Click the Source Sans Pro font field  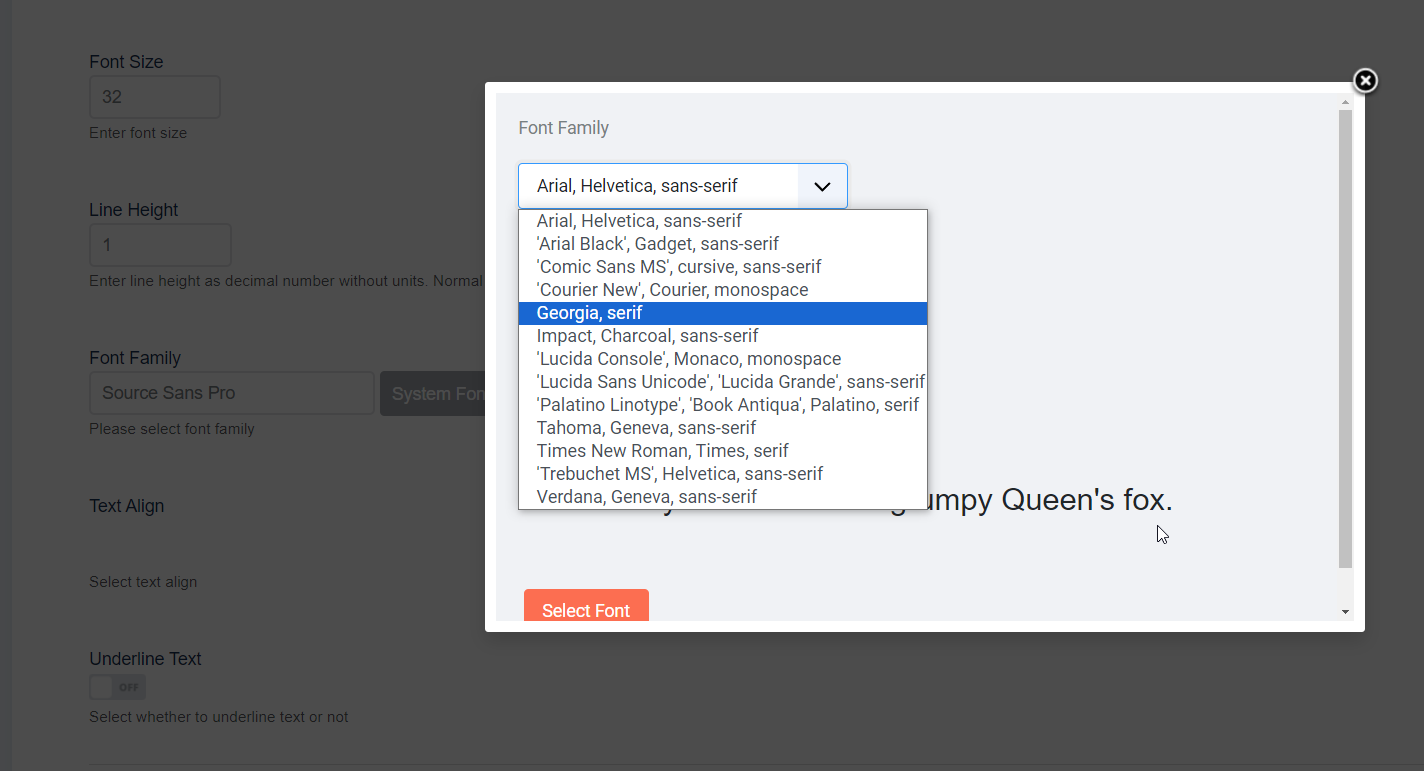coord(232,393)
